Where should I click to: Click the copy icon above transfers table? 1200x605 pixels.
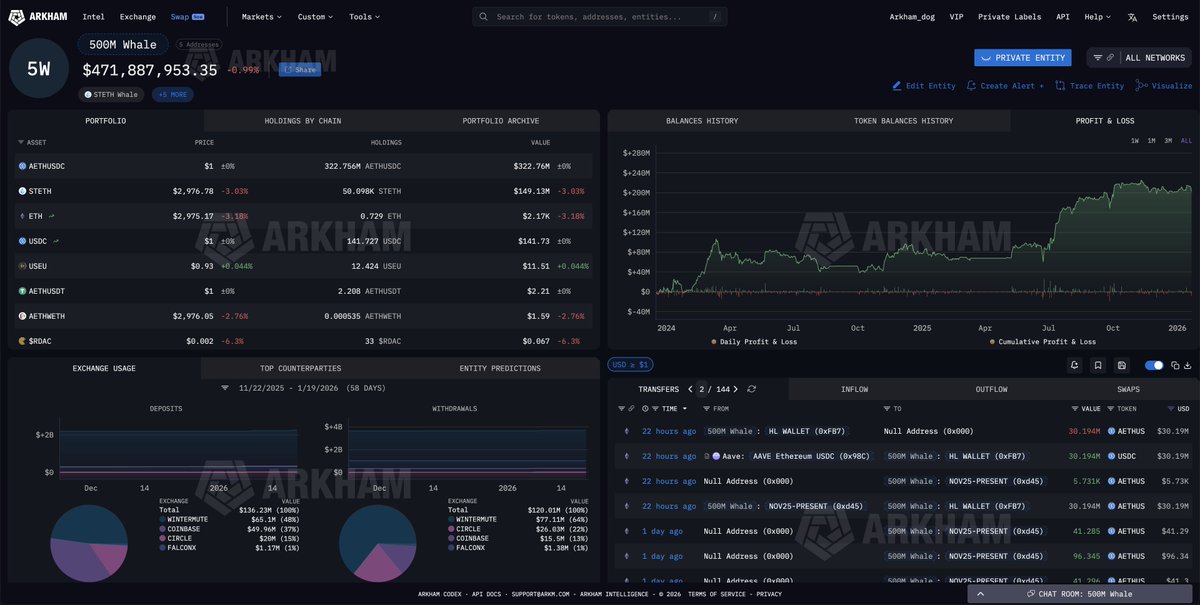pyautogui.click(x=1177, y=366)
